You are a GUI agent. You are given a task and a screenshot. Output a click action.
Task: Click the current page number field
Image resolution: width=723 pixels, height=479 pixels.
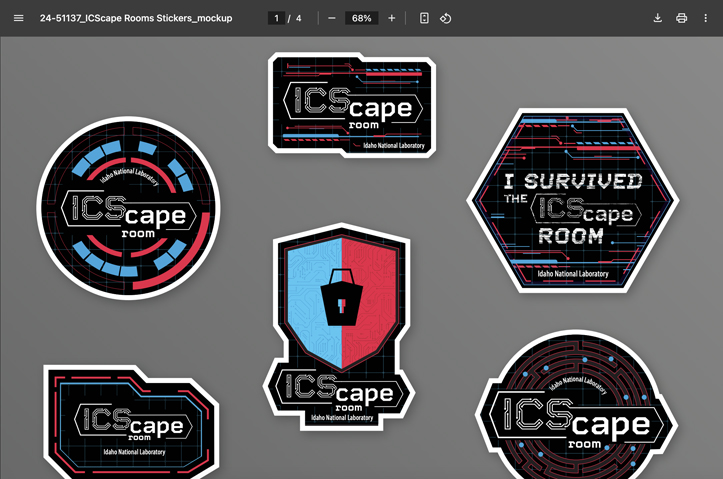pyautogui.click(x=277, y=18)
